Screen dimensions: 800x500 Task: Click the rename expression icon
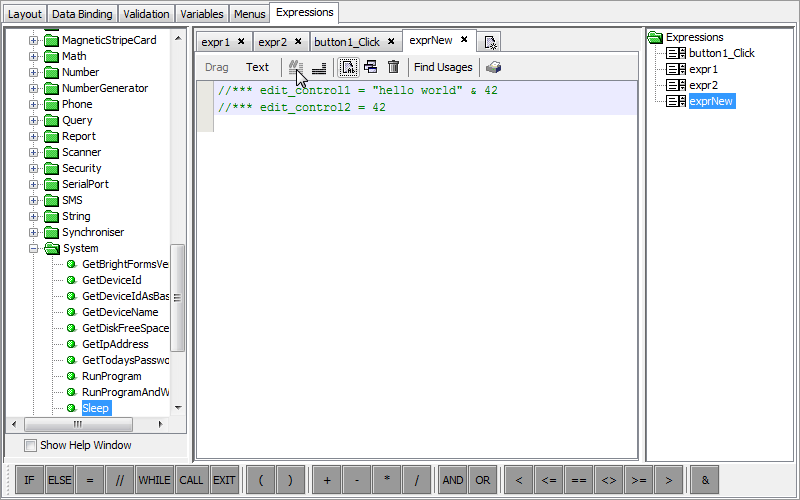click(x=348, y=67)
